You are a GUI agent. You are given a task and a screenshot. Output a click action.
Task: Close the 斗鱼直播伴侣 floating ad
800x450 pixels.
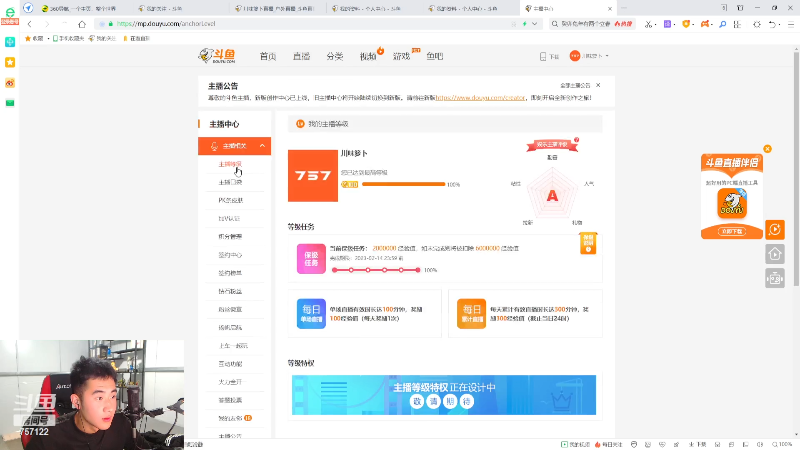767,149
